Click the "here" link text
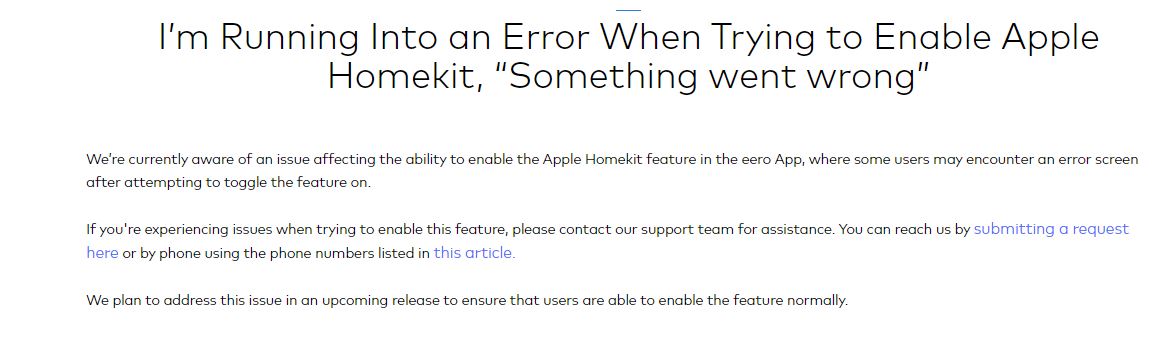Viewport: 1171px width, 362px height. click(102, 252)
